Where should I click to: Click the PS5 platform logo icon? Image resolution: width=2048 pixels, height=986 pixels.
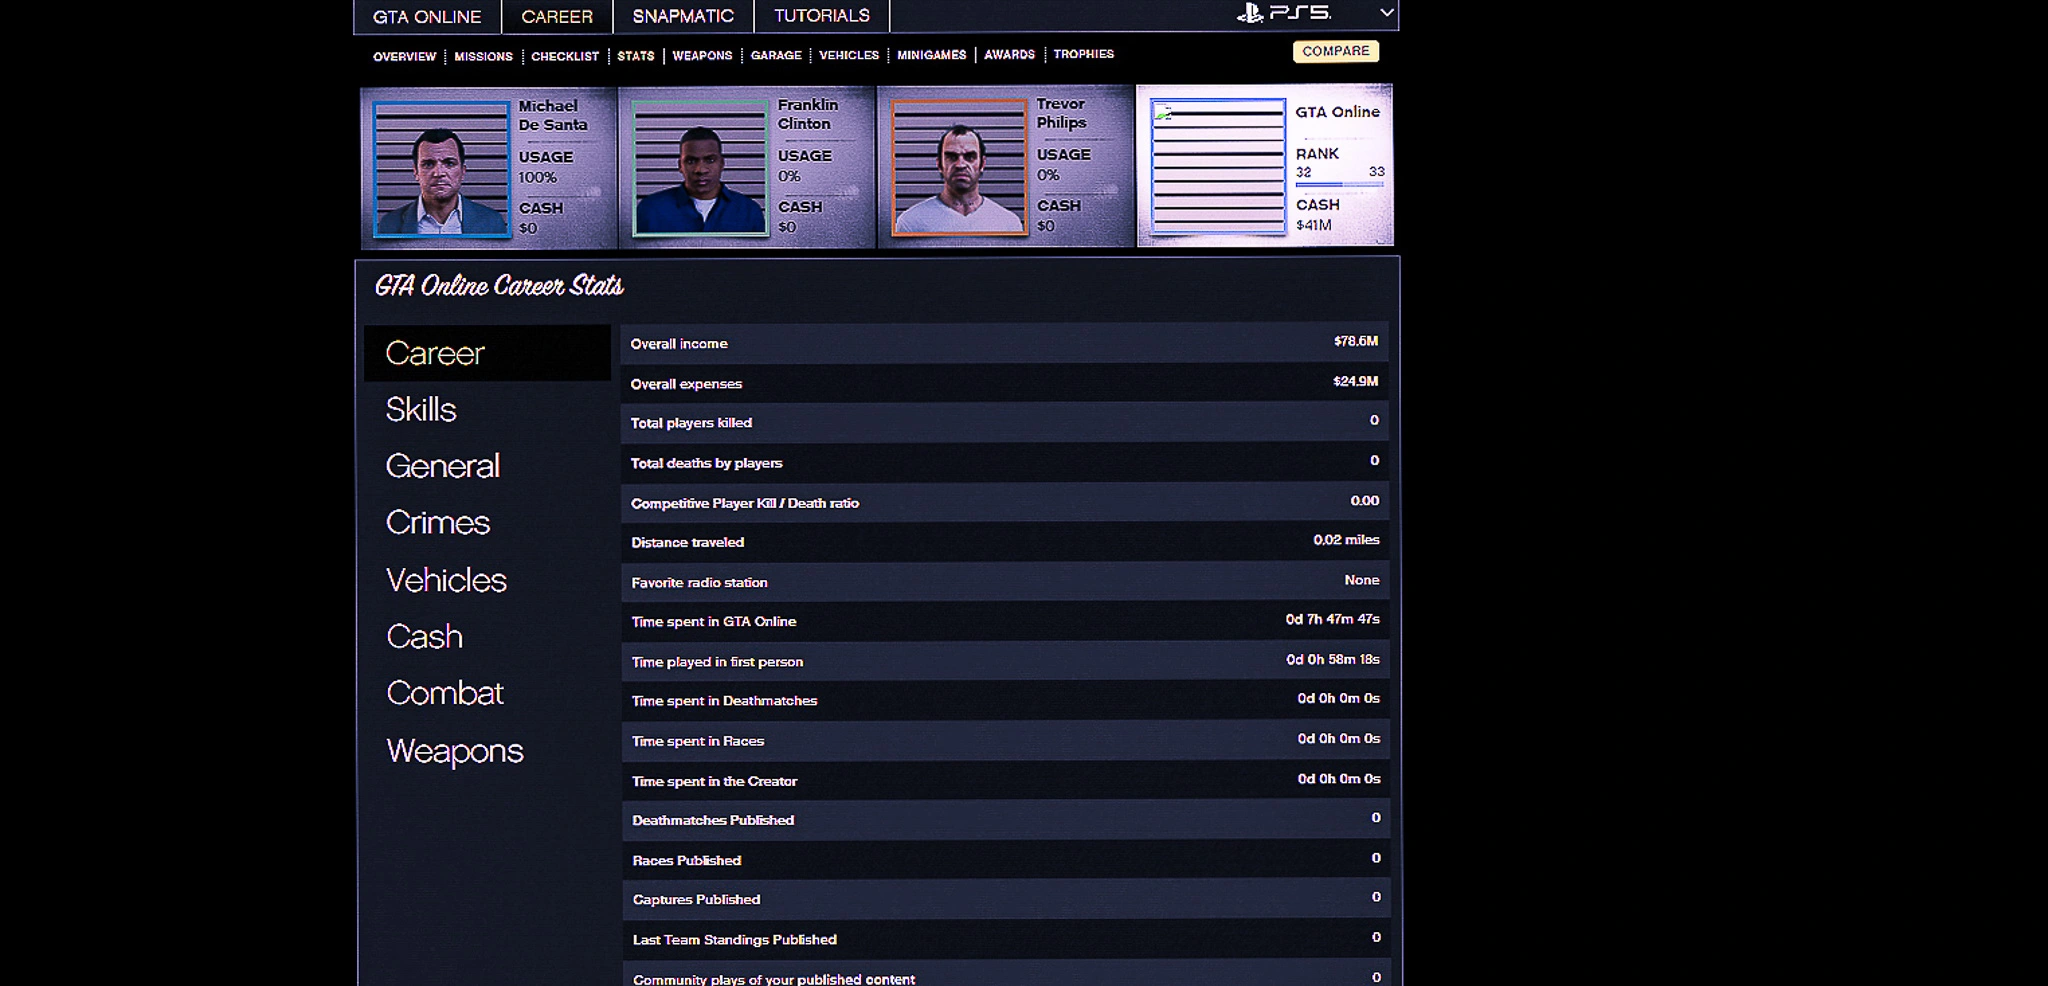pos(1284,13)
